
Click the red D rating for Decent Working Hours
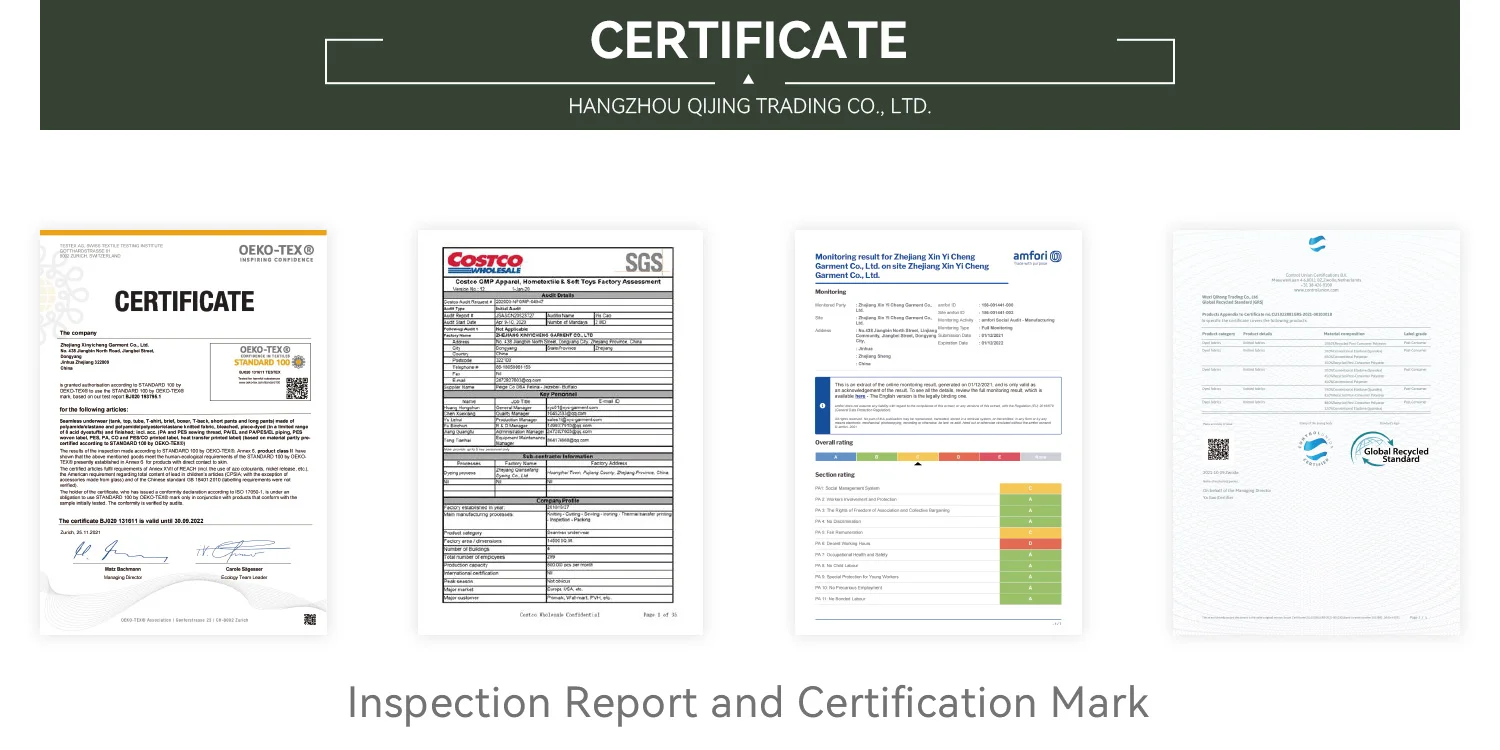1030,543
